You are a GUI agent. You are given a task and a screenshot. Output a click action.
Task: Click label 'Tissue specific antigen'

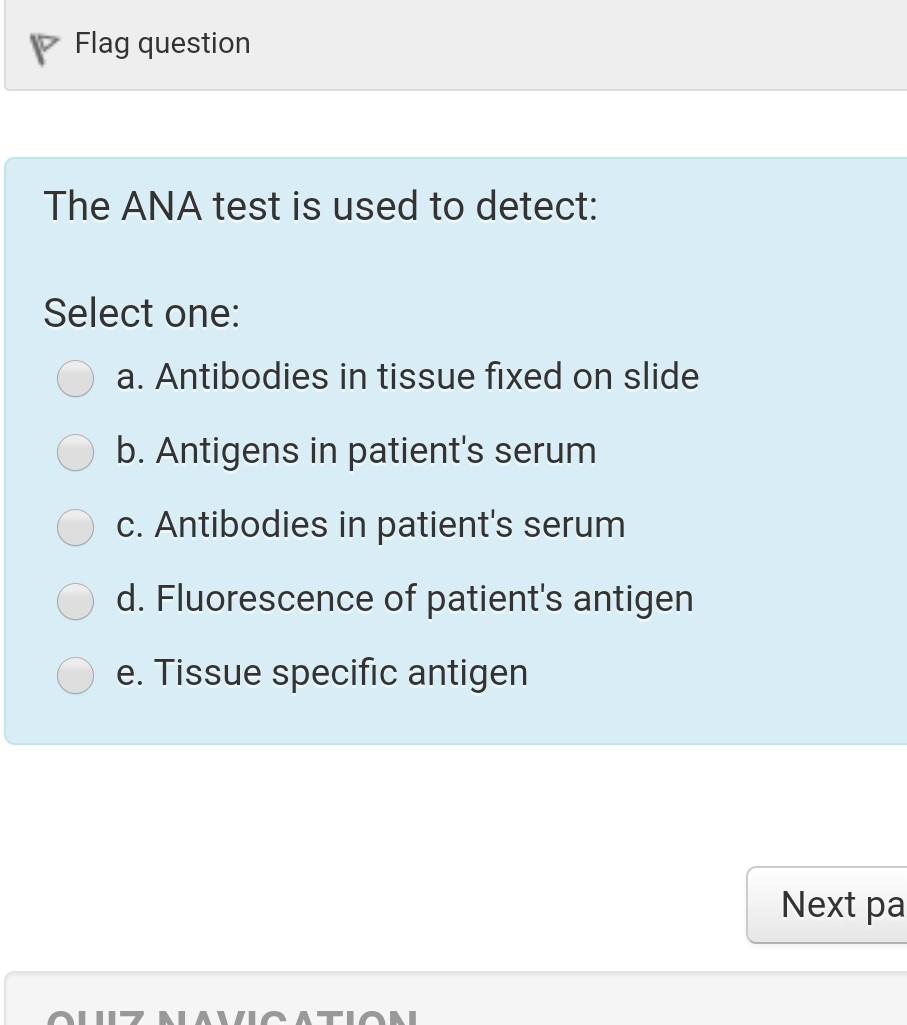point(341,673)
